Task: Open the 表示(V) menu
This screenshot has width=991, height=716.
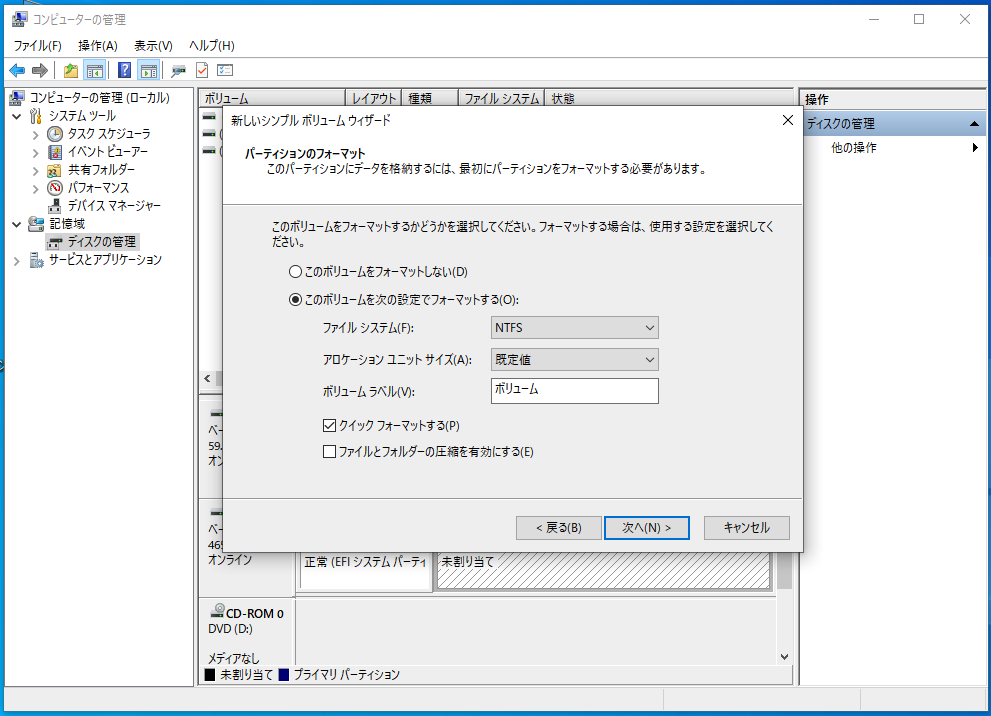Action: [x=154, y=45]
